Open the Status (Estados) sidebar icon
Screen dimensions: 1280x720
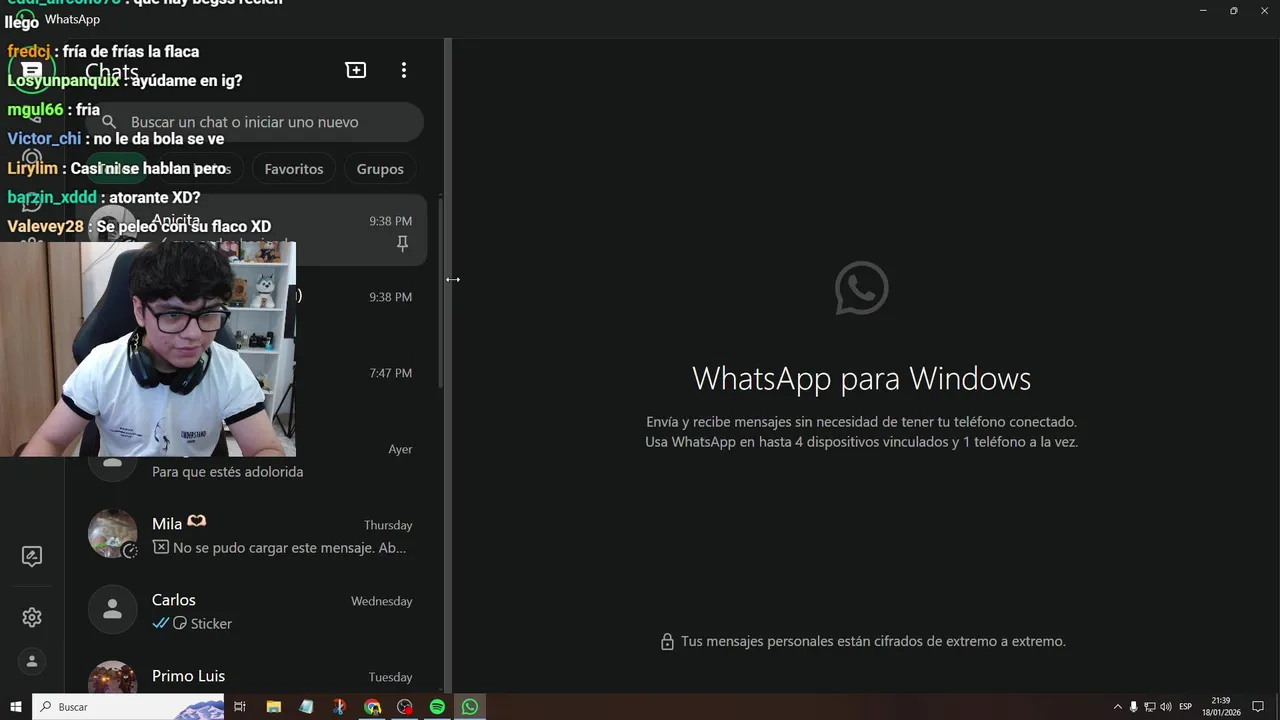32,158
